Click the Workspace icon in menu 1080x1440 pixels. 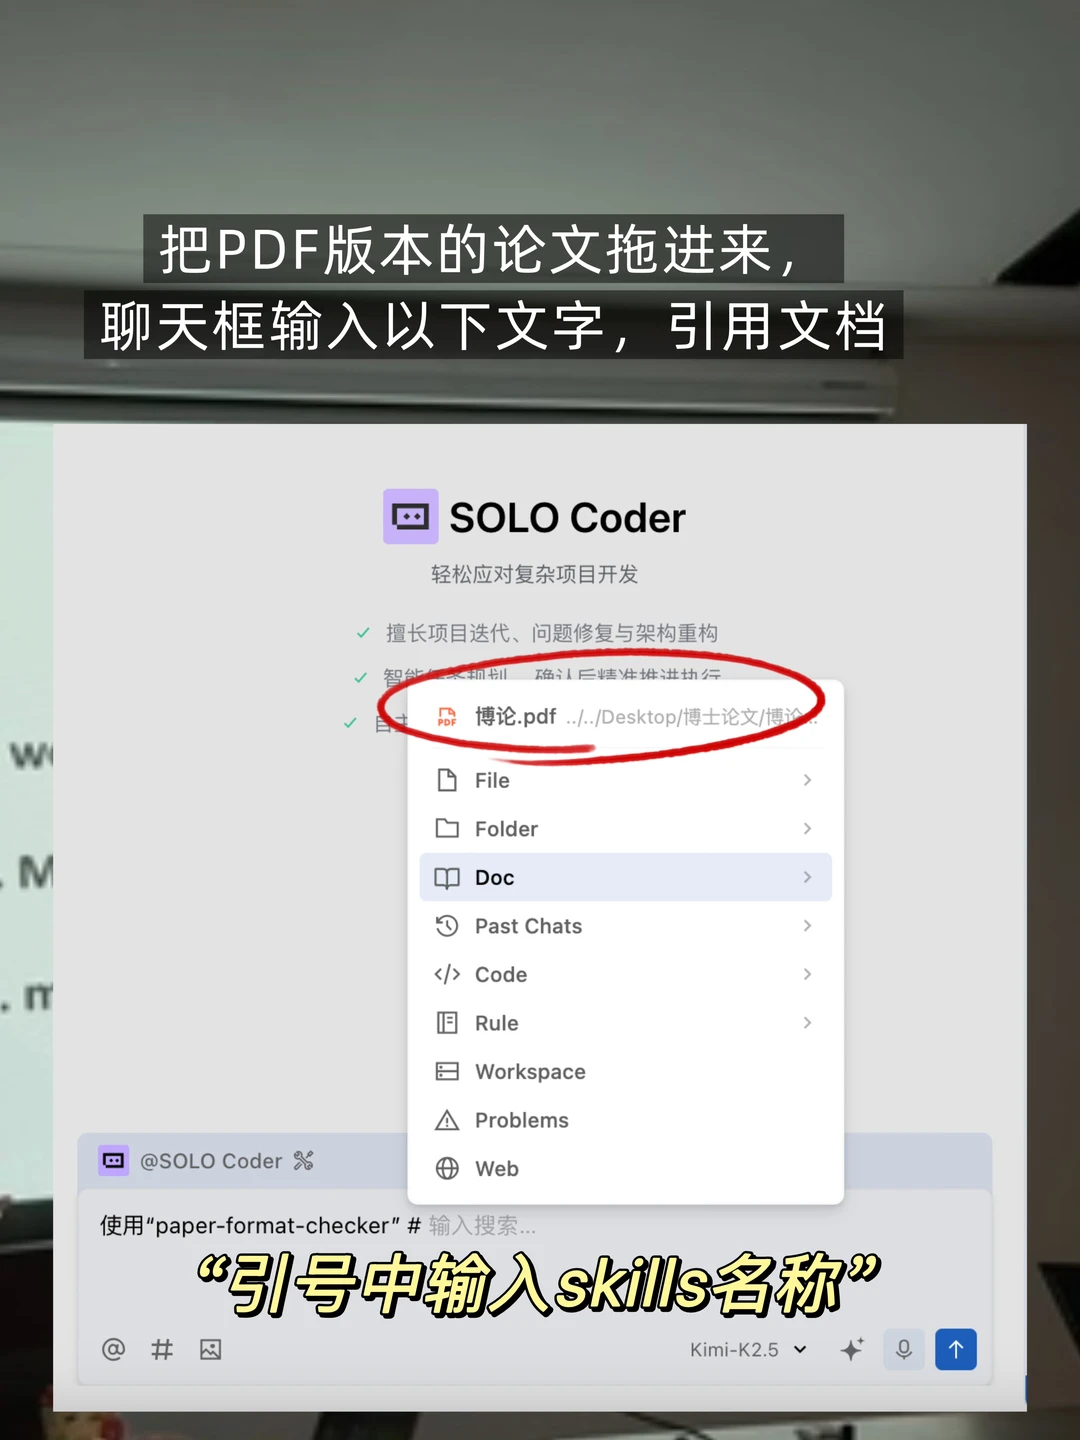point(447,1071)
